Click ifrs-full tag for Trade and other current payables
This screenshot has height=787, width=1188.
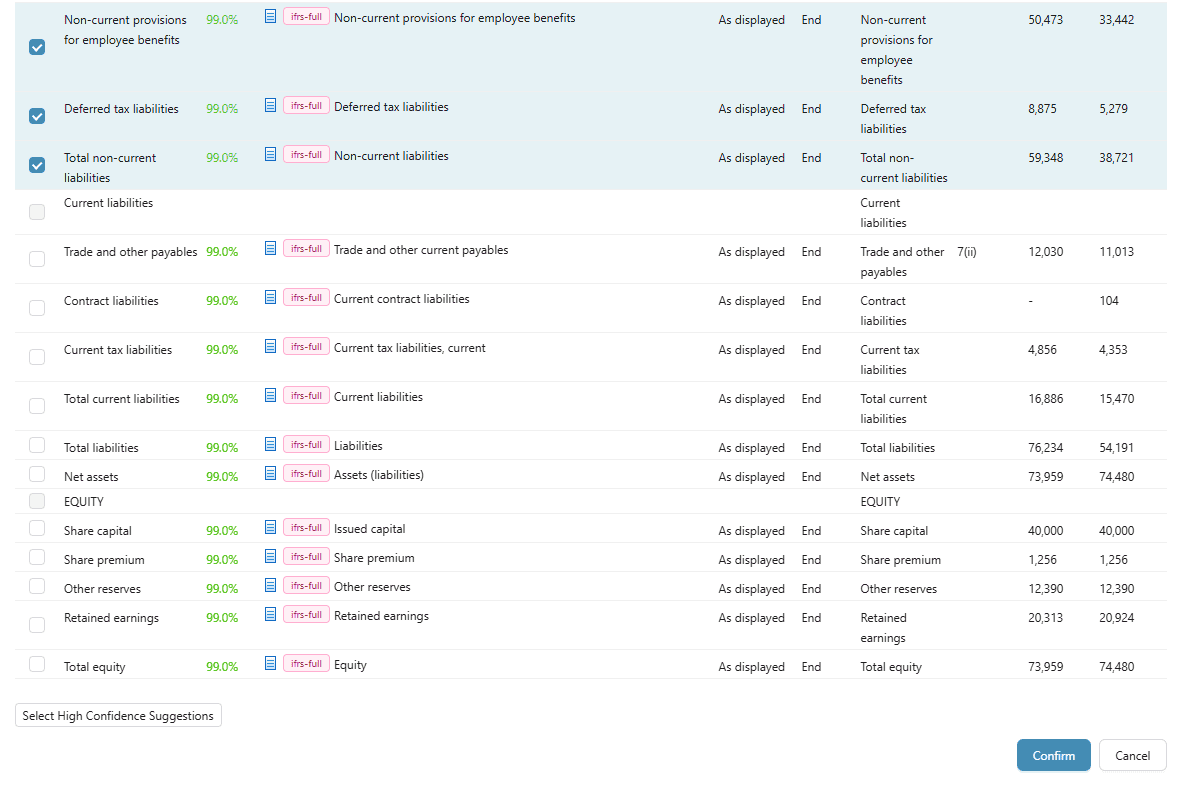click(306, 249)
